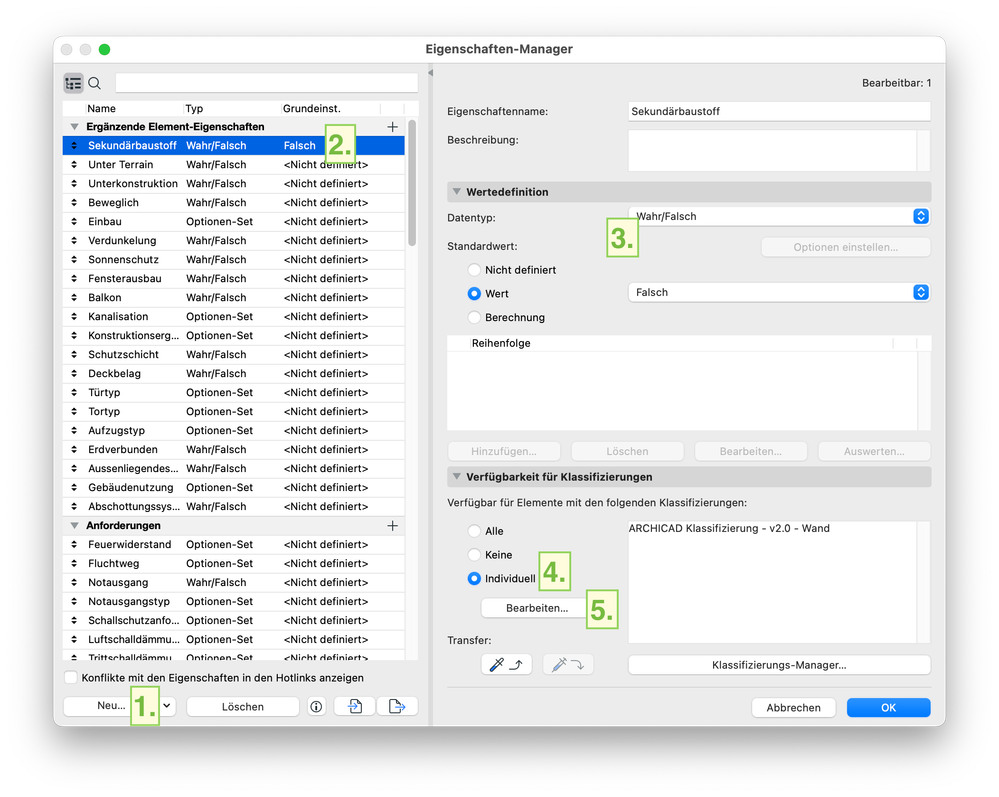Viewport: 999px width, 797px height.
Task: Collapse Ergänzende Element-Eigenschaften group
Action: [x=75, y=127]
